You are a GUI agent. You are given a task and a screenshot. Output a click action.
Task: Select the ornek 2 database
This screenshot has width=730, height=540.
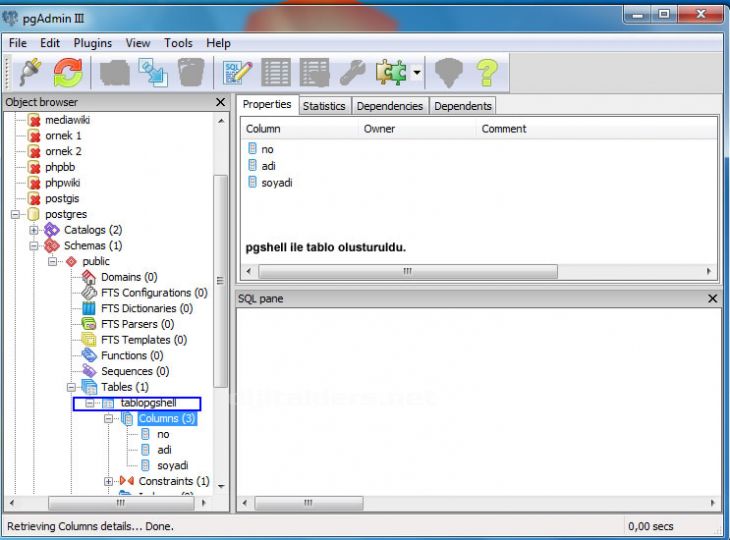(x=63, y=151)
